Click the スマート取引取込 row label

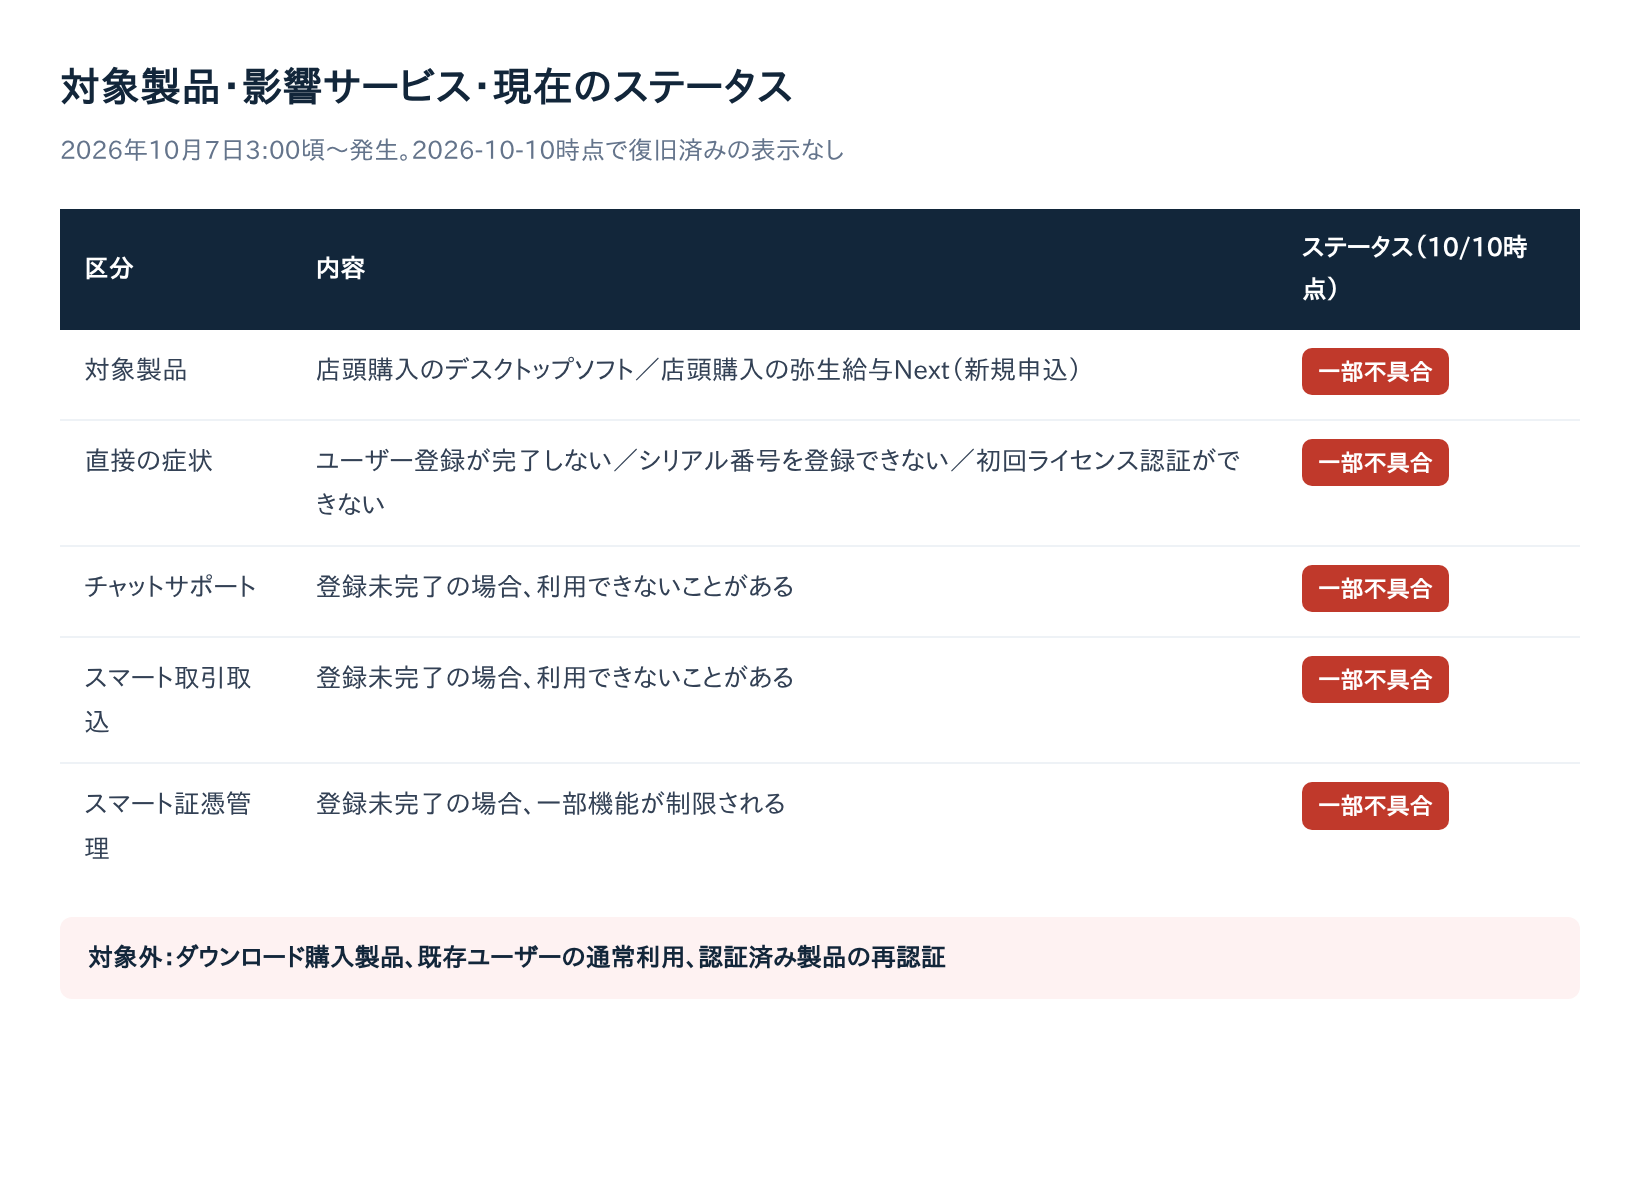168,700
